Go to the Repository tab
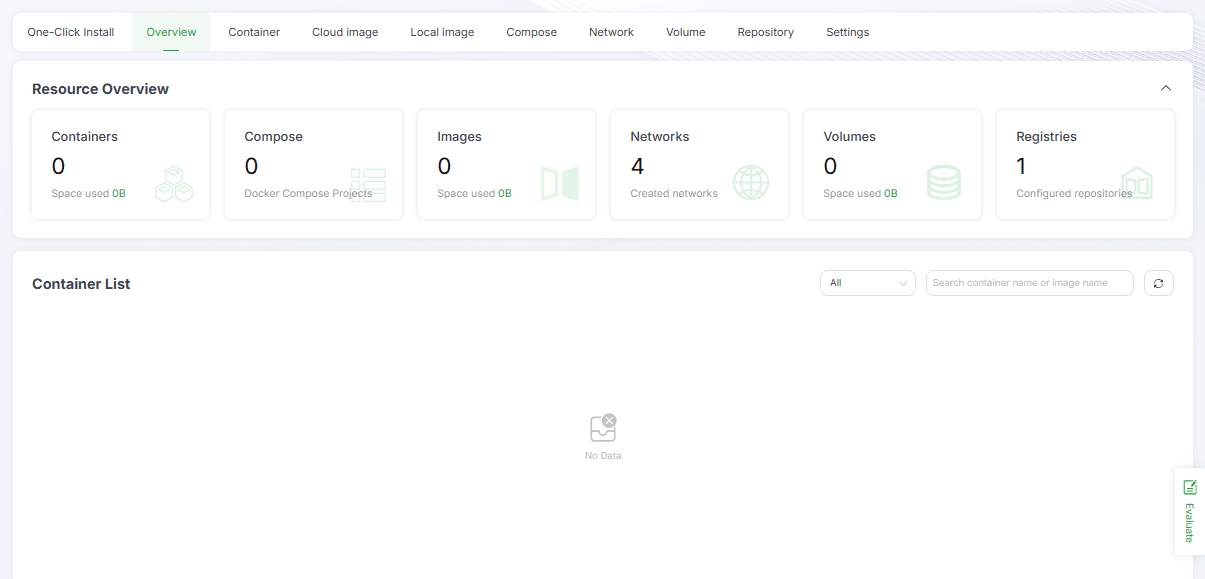 765,32
